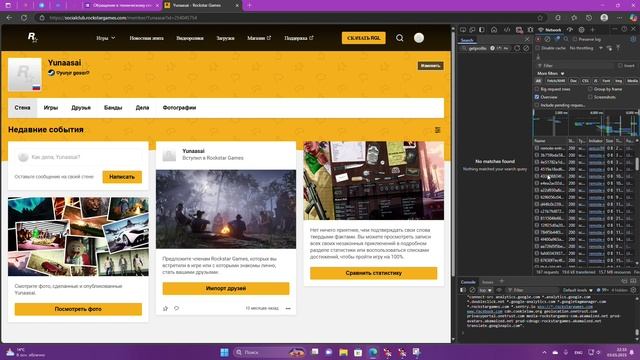Image resolution: width=640 pixels, height=360 pixels.
Task: Toggle DevTools device emulation
Action: pyautogui.click(x=472, y=30)
